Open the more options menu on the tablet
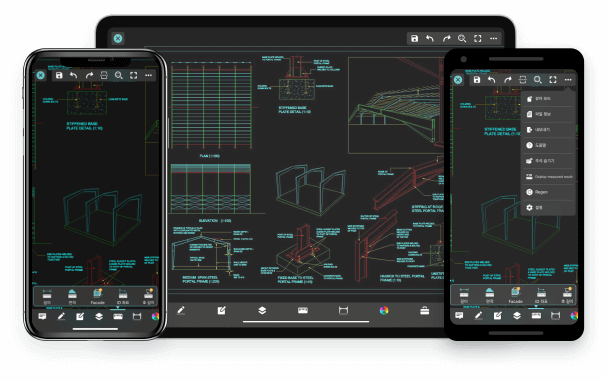607x381 pixels. 493,38
